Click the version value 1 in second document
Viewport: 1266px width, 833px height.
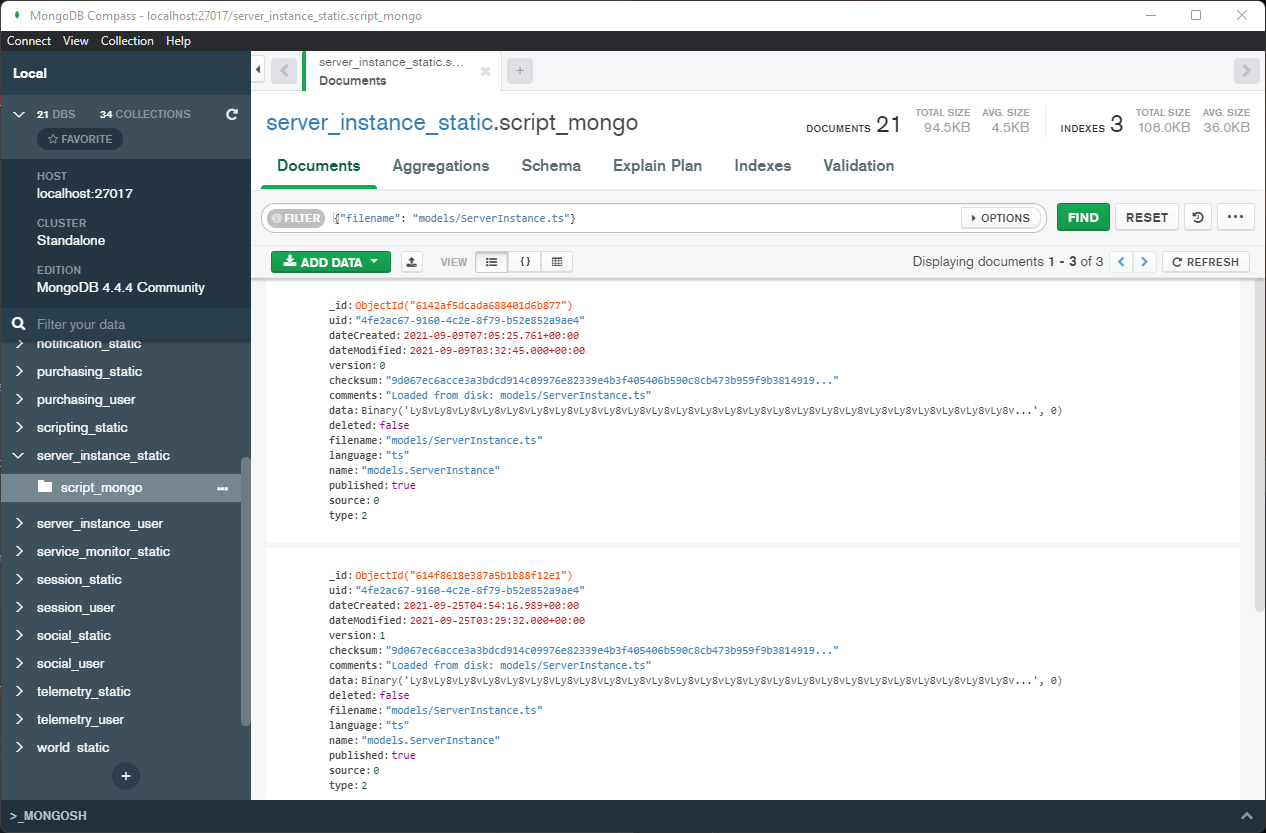tap(382, 635)
